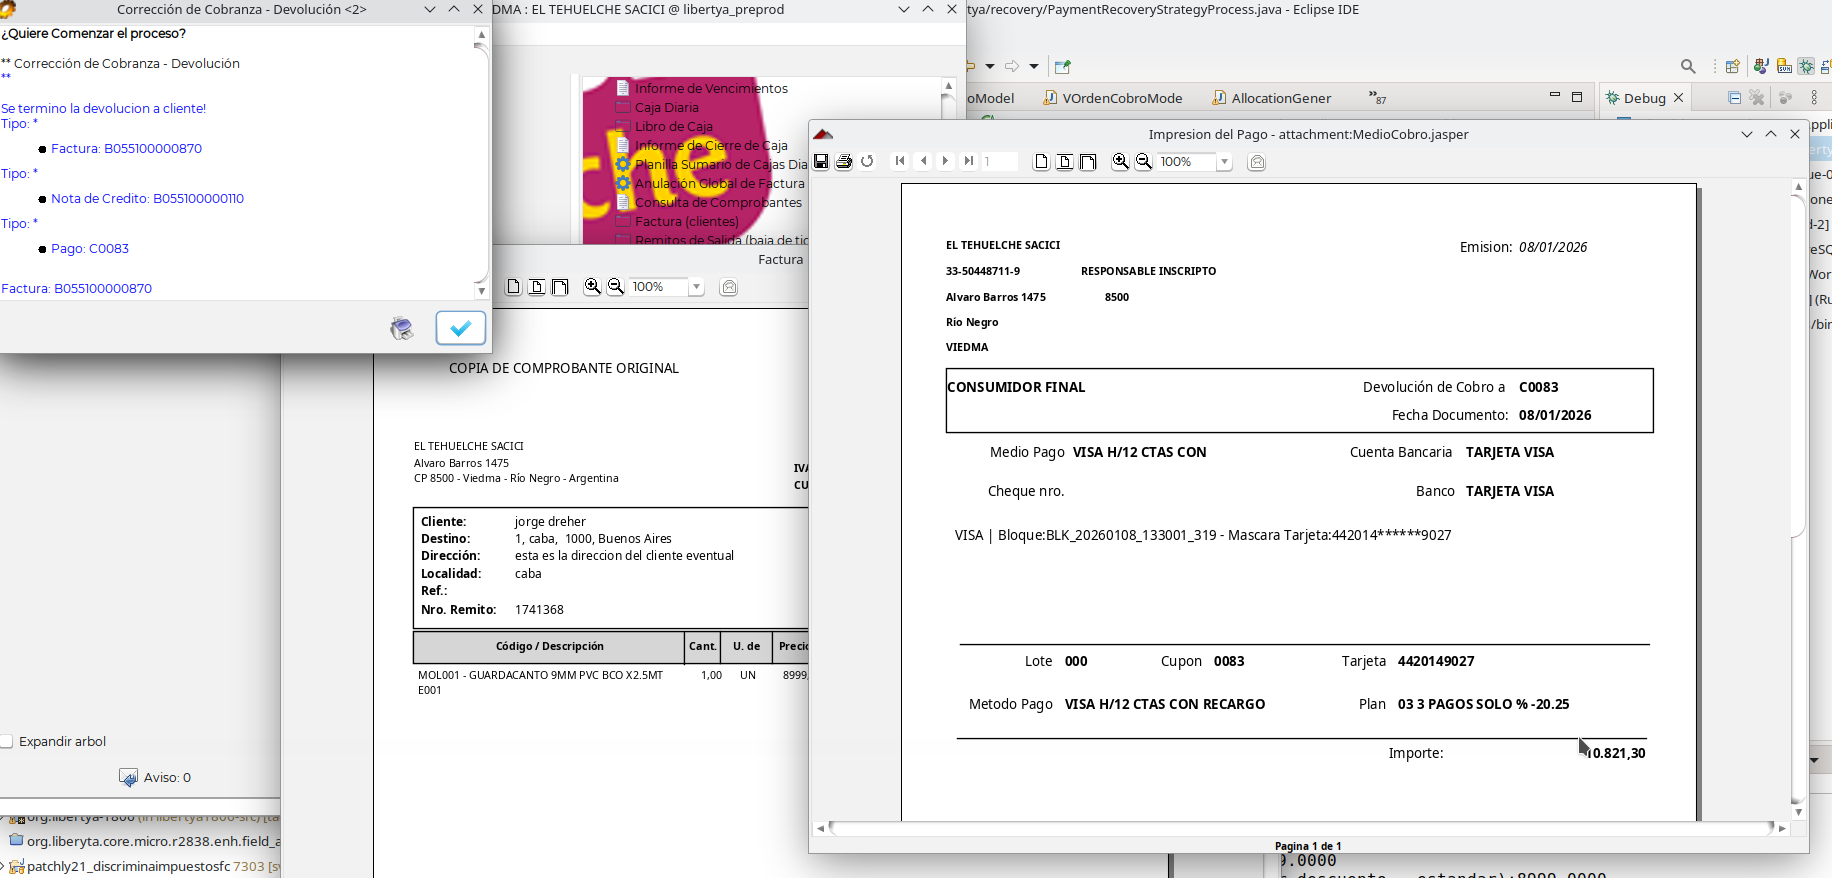Screen dimensions: 1832x878
Task: Zoom in on the payment report
Action: (x=1121, y=161)
